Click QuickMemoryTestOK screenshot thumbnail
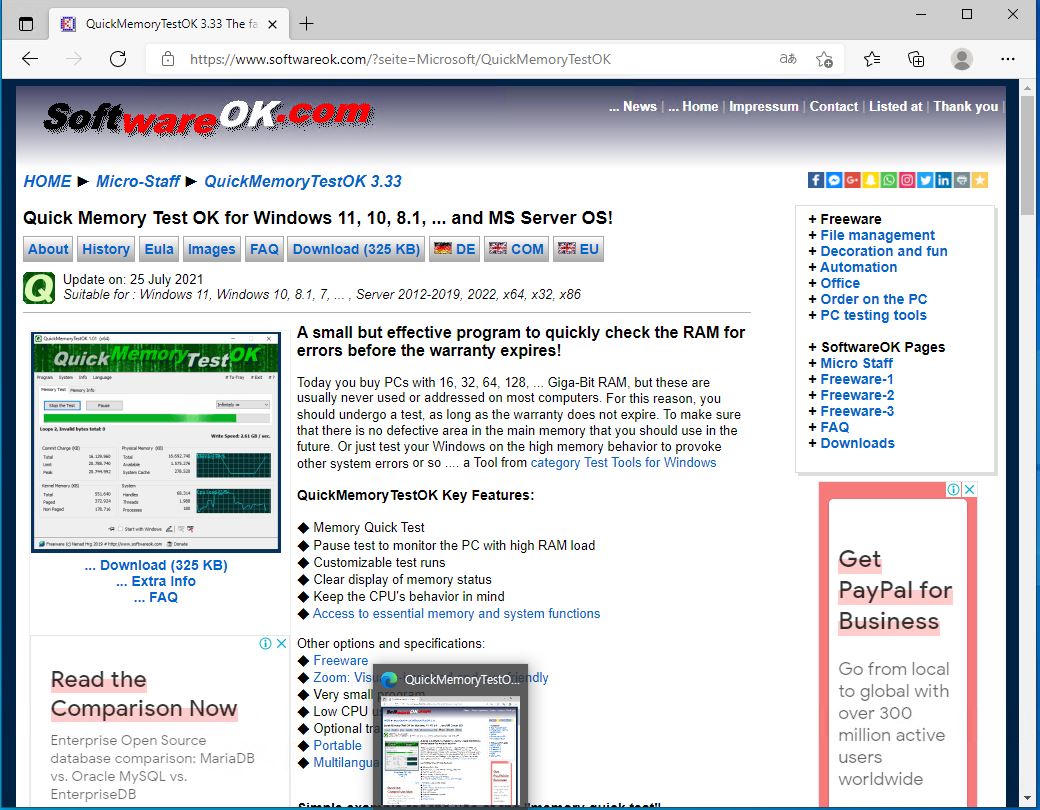The image size is (1040, 810). point(156,442)
